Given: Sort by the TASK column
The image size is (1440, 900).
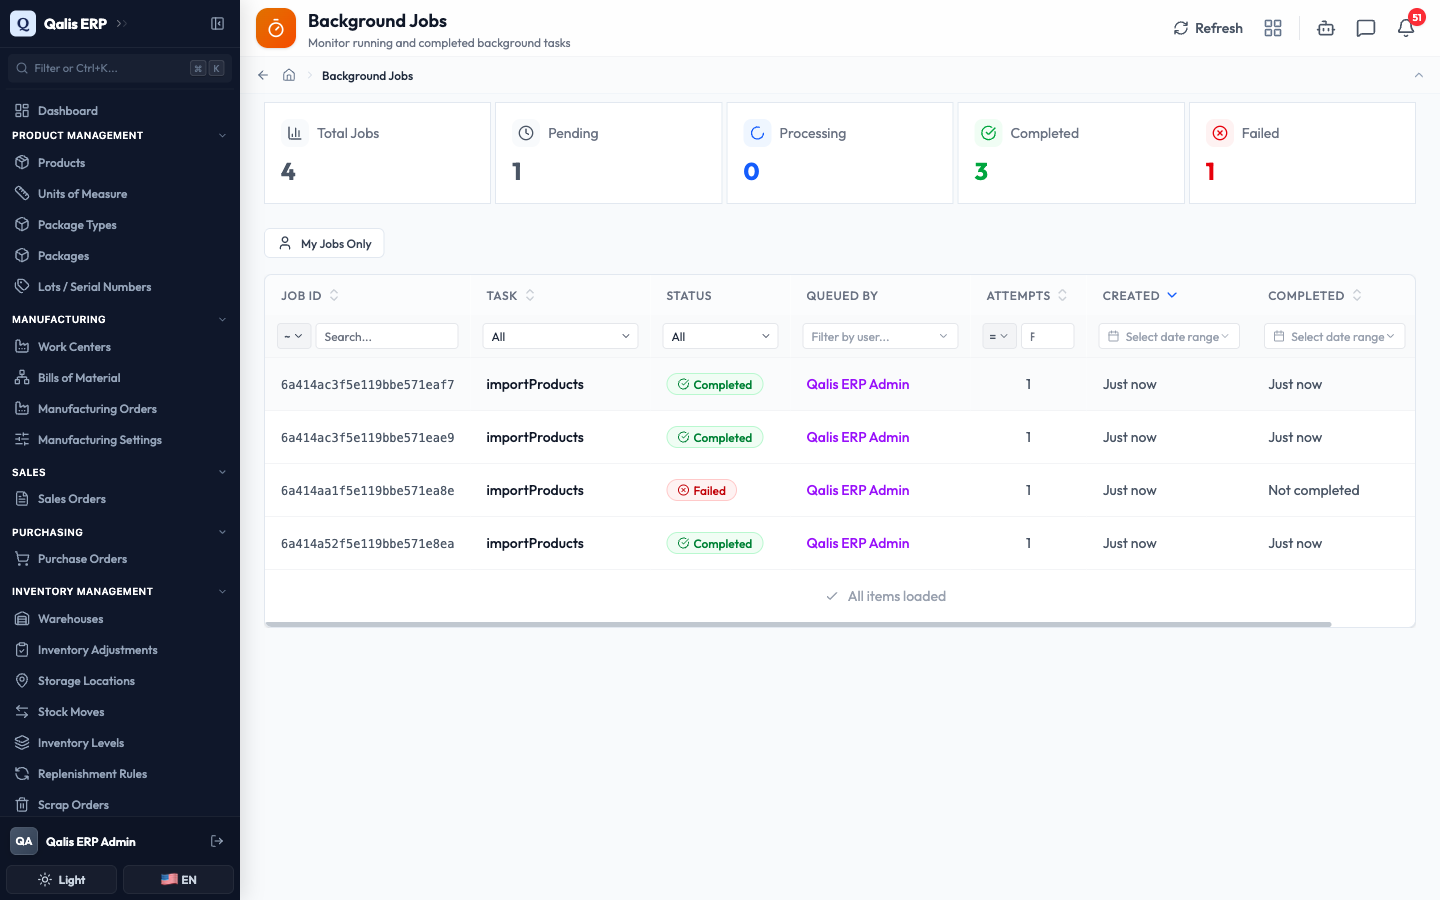Looking at the screenshot, I should pyautogui.click(x=511, y=296).
